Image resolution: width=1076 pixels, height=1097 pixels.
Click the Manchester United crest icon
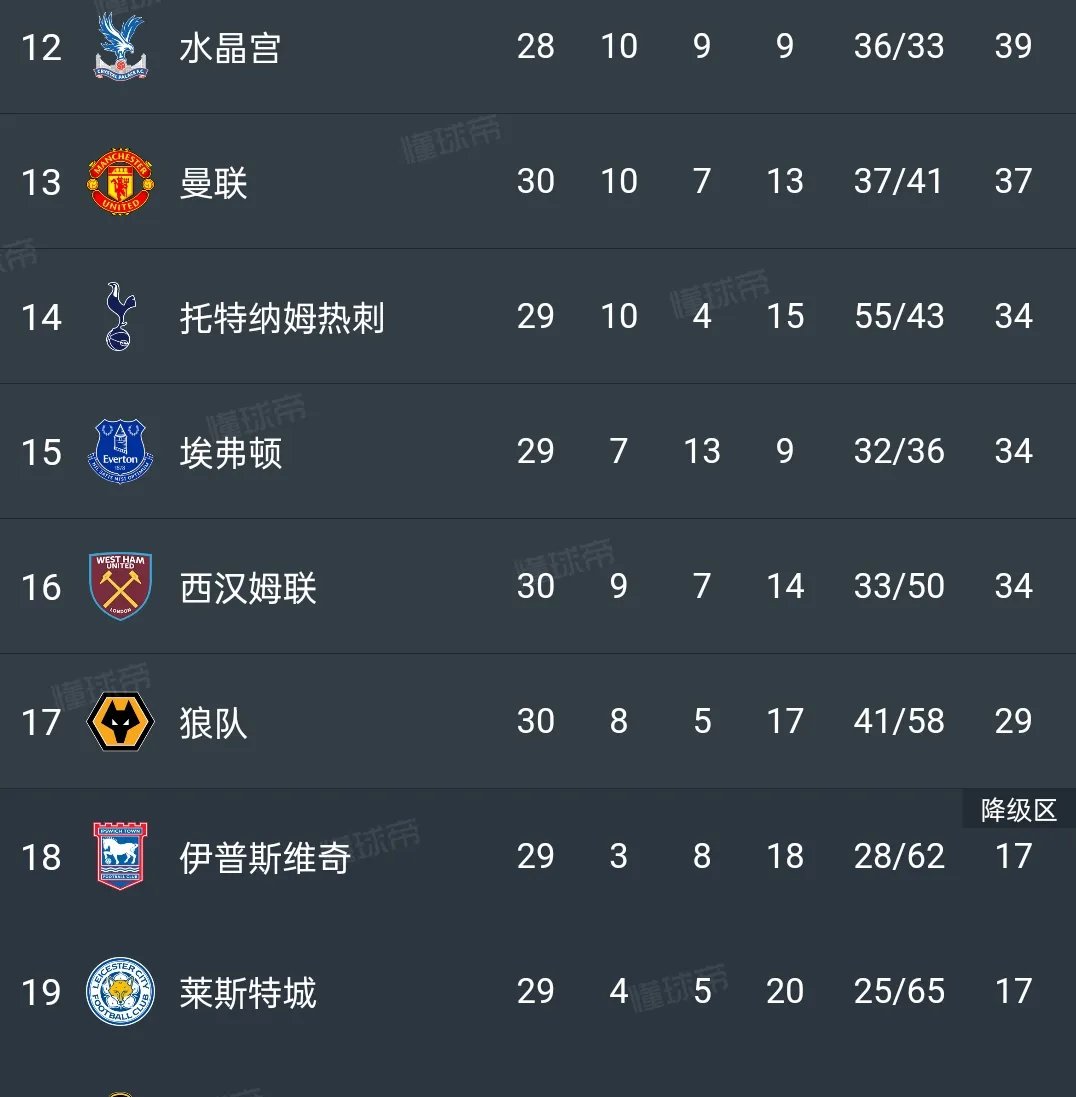(119, 182)
